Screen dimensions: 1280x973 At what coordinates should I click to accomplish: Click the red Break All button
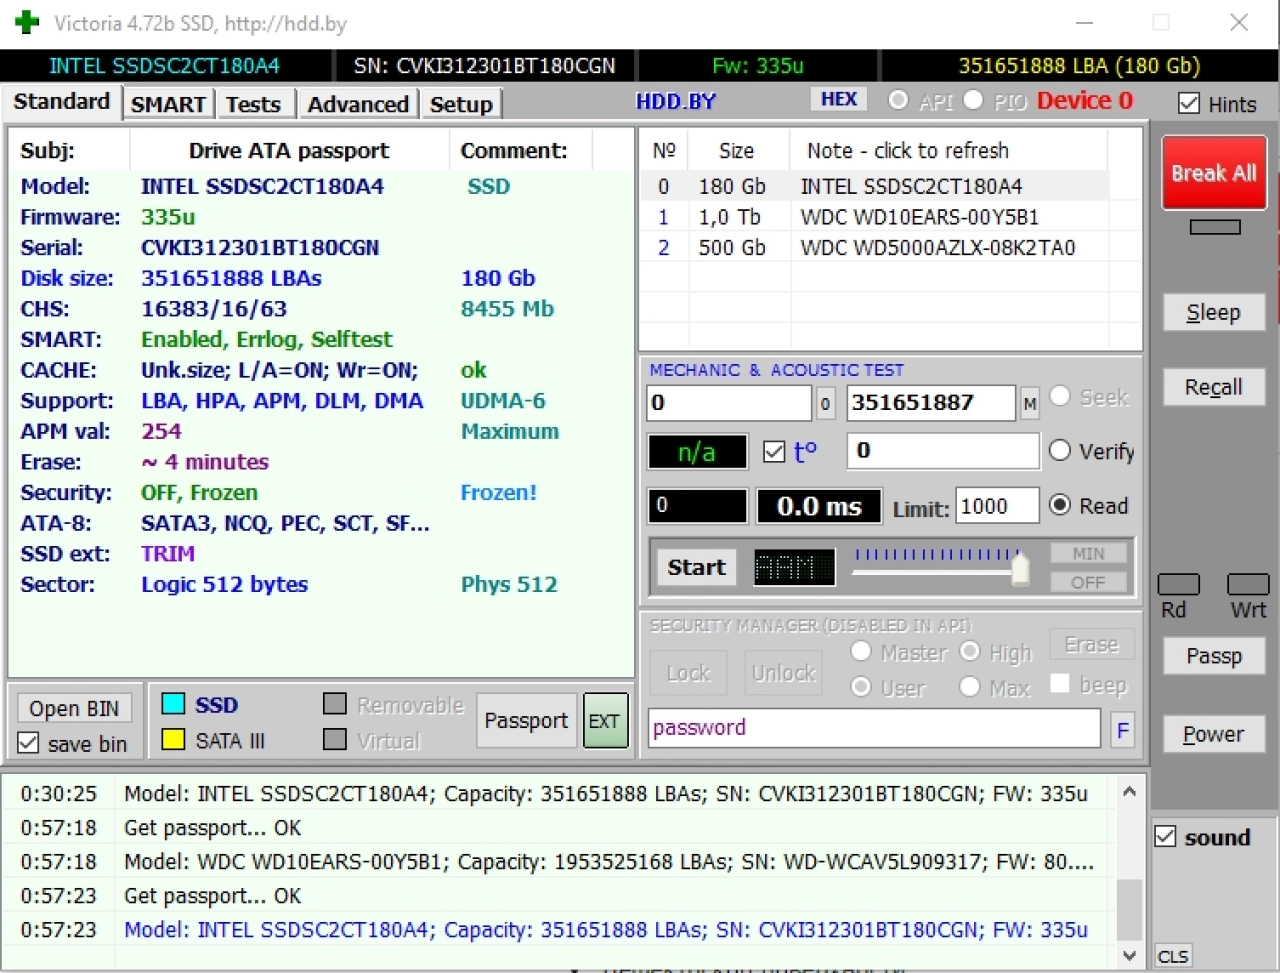[1214, 173]
